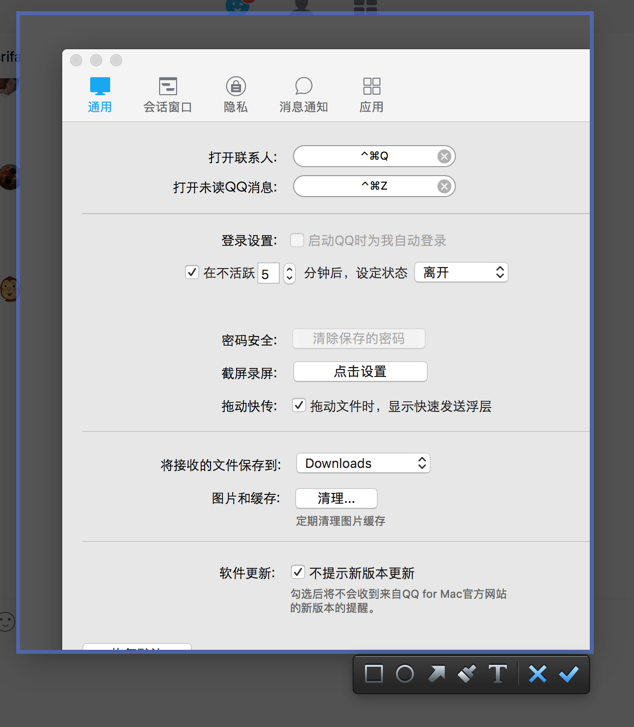
Task: Switch to the 消息通知 tab
Action: tap(303, 95)
